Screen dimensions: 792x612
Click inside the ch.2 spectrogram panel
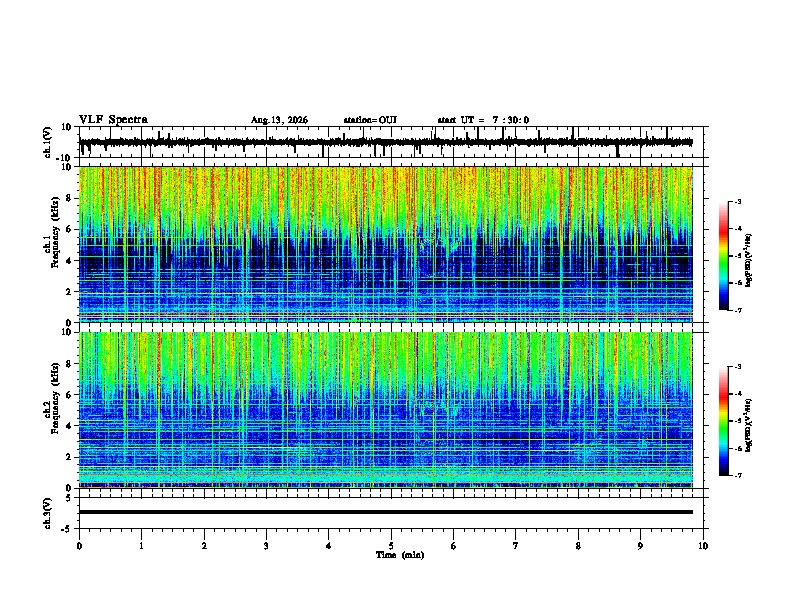click(x=386, y=410)
